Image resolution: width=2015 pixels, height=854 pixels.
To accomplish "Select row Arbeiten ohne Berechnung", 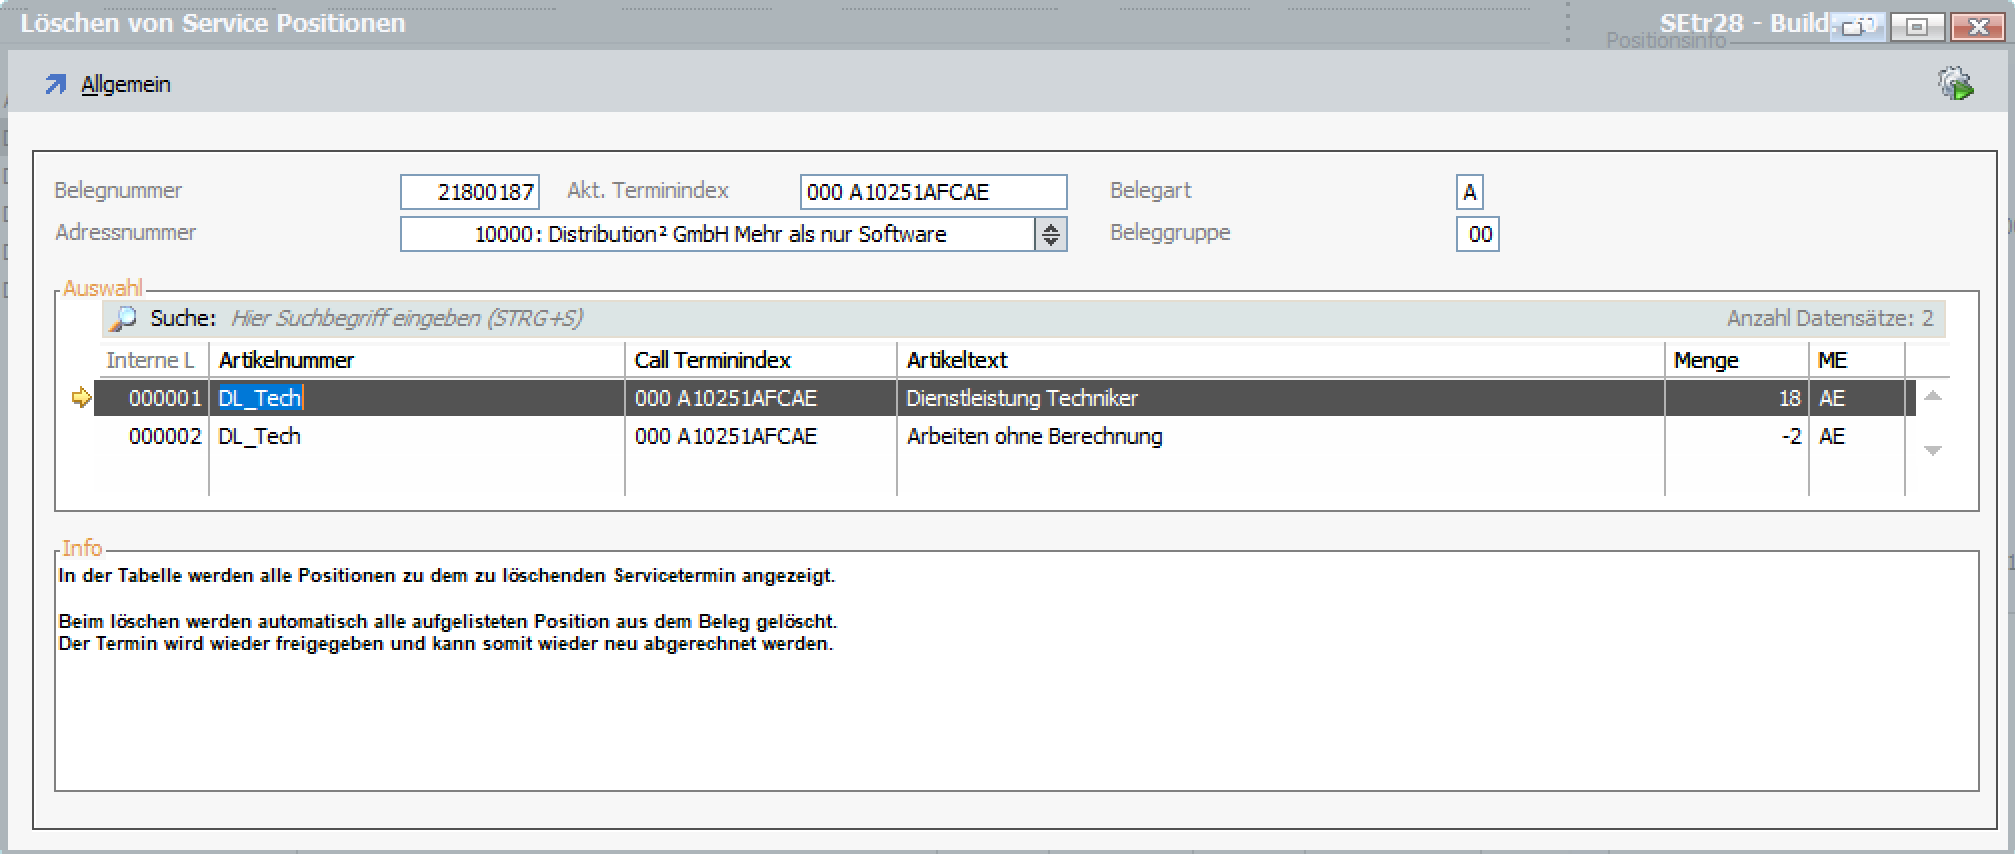I will click(x=1034, y=437).
